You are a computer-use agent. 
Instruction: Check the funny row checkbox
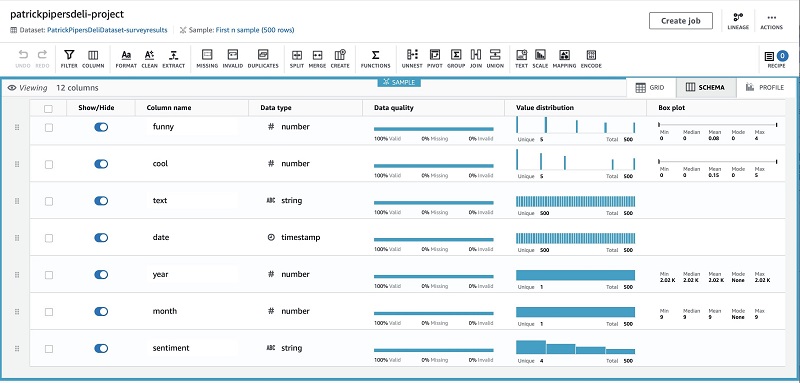click(48, 127)
